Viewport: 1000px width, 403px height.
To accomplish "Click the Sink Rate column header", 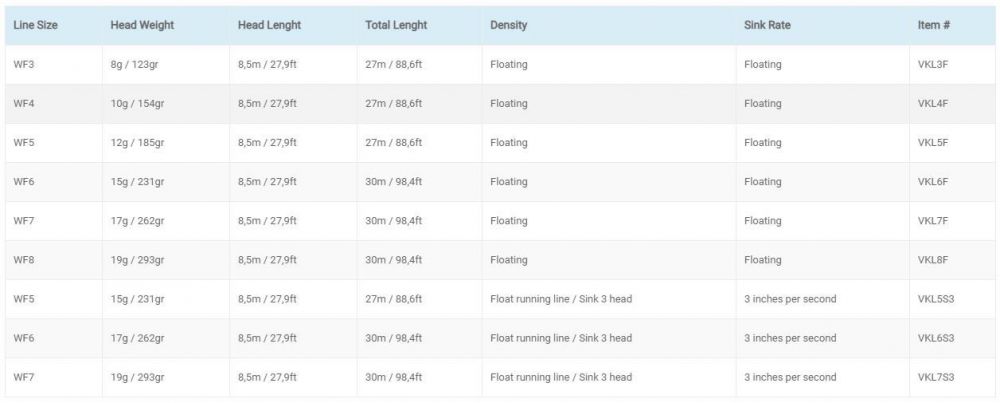I will click(767, 25).
